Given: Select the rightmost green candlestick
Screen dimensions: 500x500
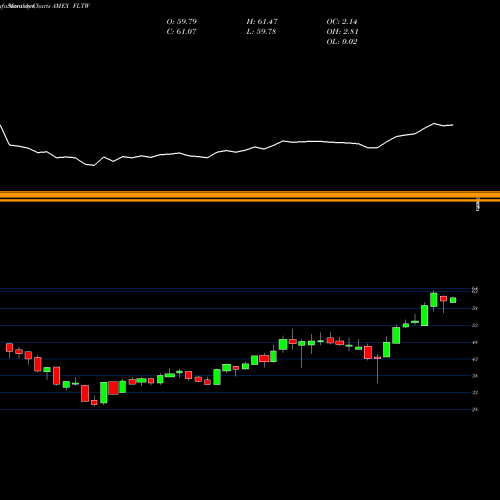Looking at the screenshot, I should (x=453, y=300).
